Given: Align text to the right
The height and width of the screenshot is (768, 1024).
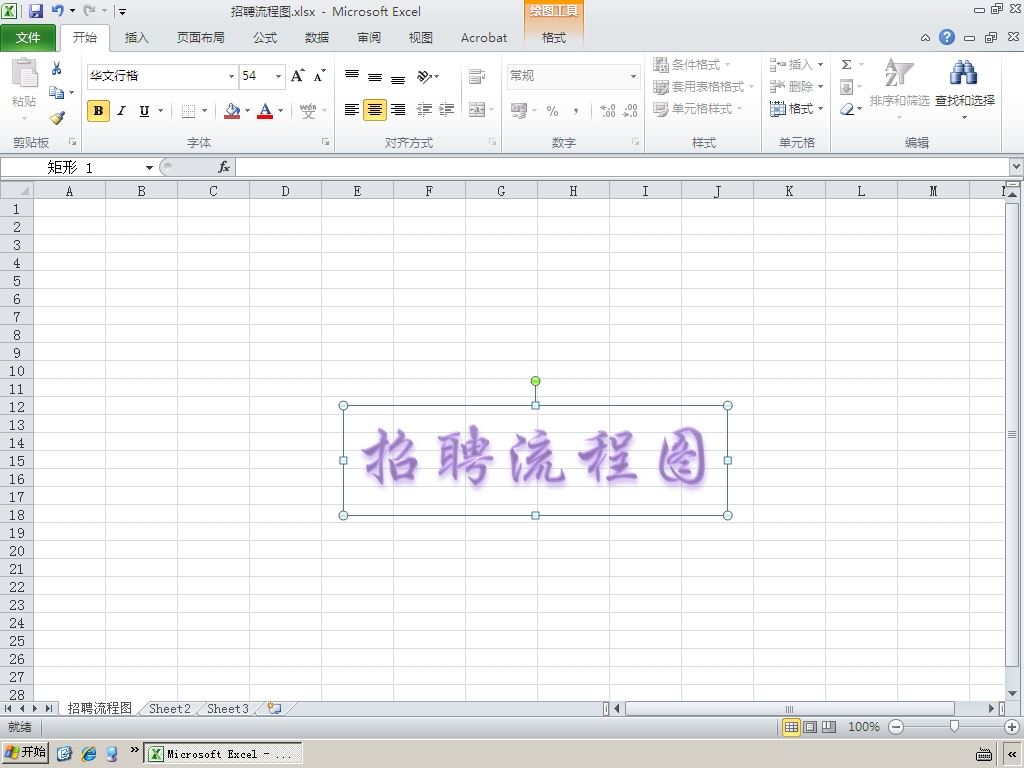Looking at the screenshot, I should coord(398,110).
